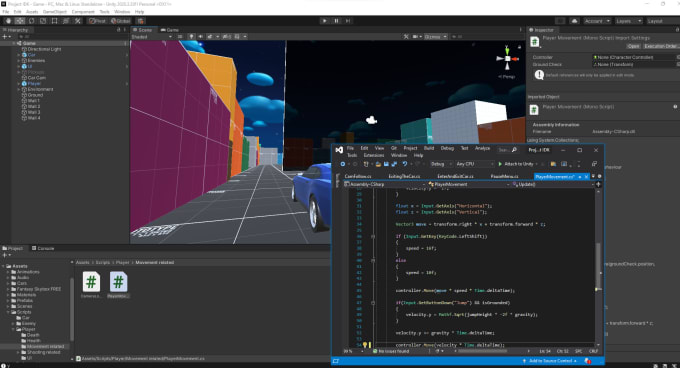Open the Gizmos dropdown in Scene view

click(x=435, y=37)
